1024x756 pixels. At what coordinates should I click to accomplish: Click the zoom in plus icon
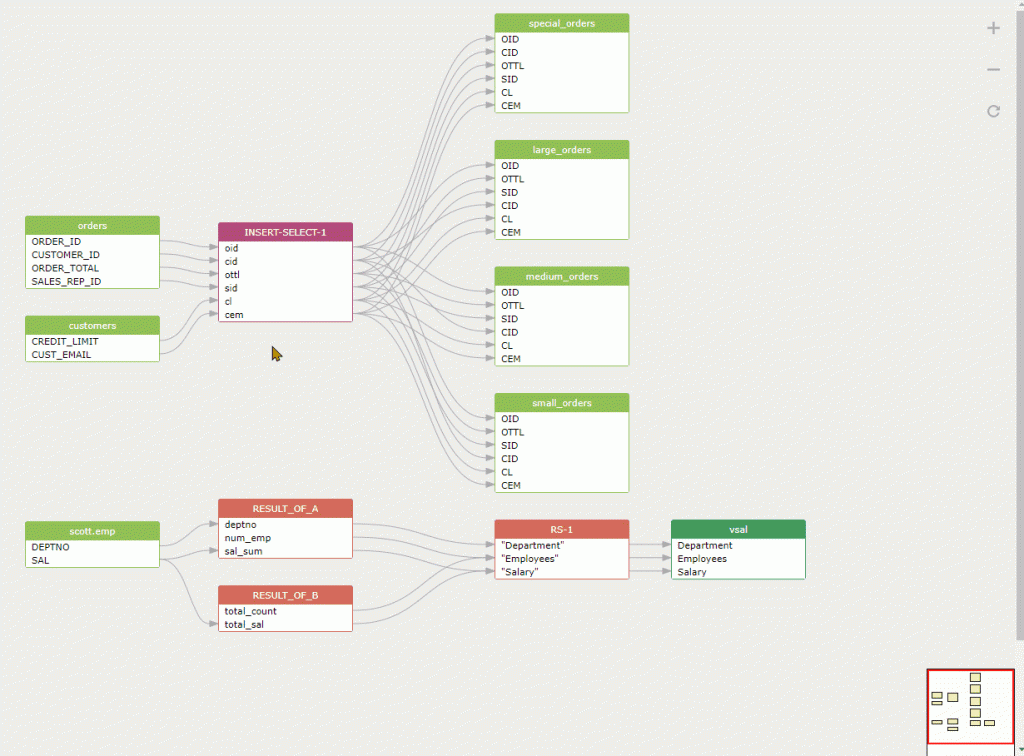point(993,28)
